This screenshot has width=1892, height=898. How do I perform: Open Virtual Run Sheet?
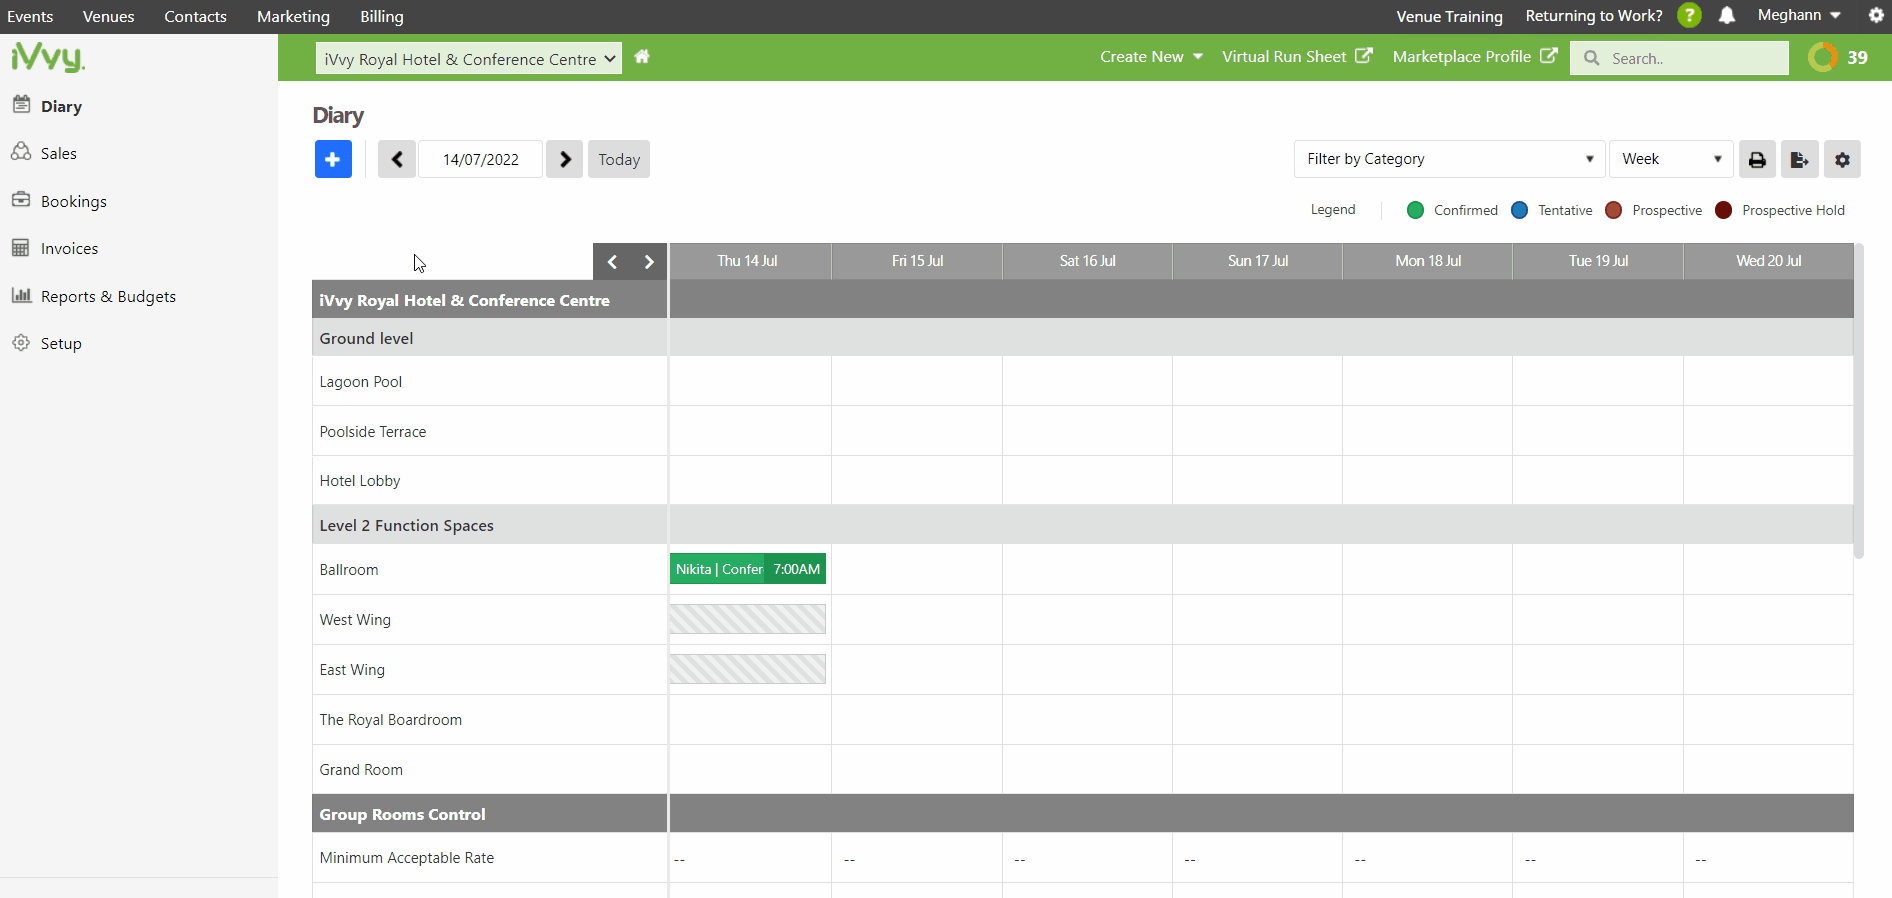coord(1297,57)
